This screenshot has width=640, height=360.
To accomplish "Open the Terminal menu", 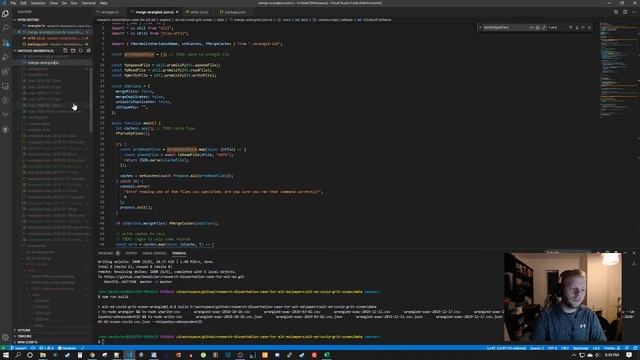I will (x=89, y=3).
